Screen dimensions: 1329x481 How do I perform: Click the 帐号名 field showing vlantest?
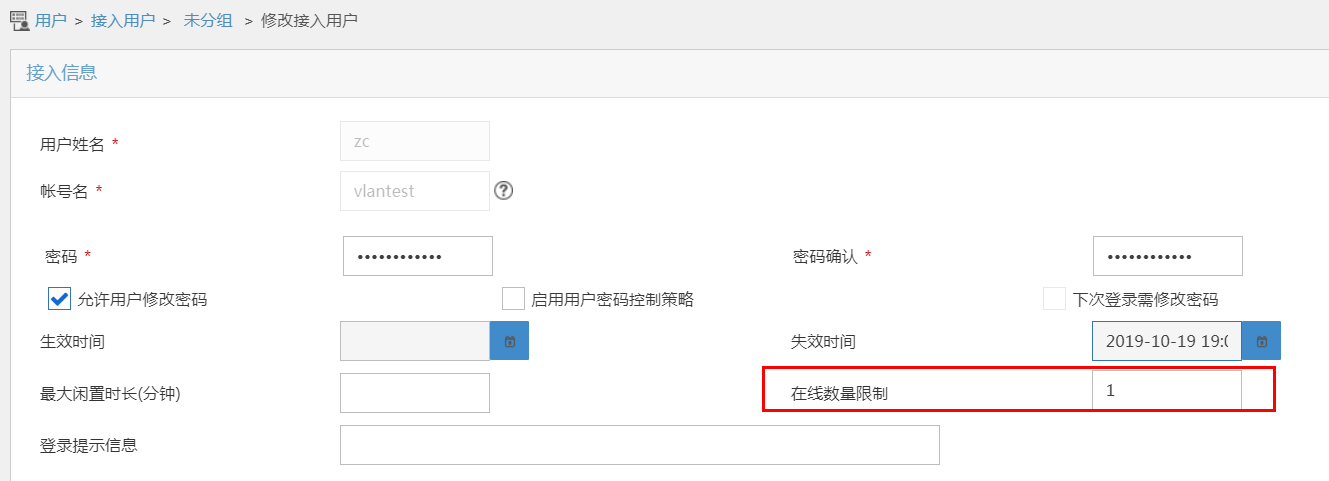415,191
